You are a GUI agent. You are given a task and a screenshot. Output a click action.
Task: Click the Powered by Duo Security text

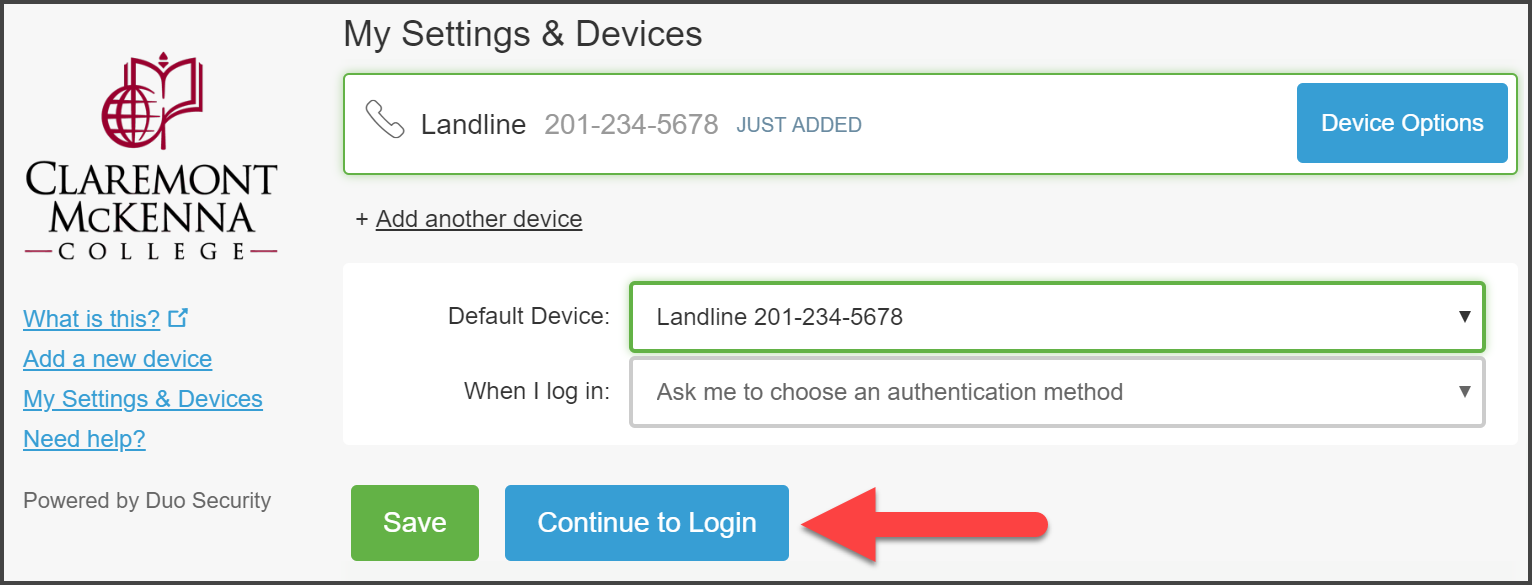(146, 500)
